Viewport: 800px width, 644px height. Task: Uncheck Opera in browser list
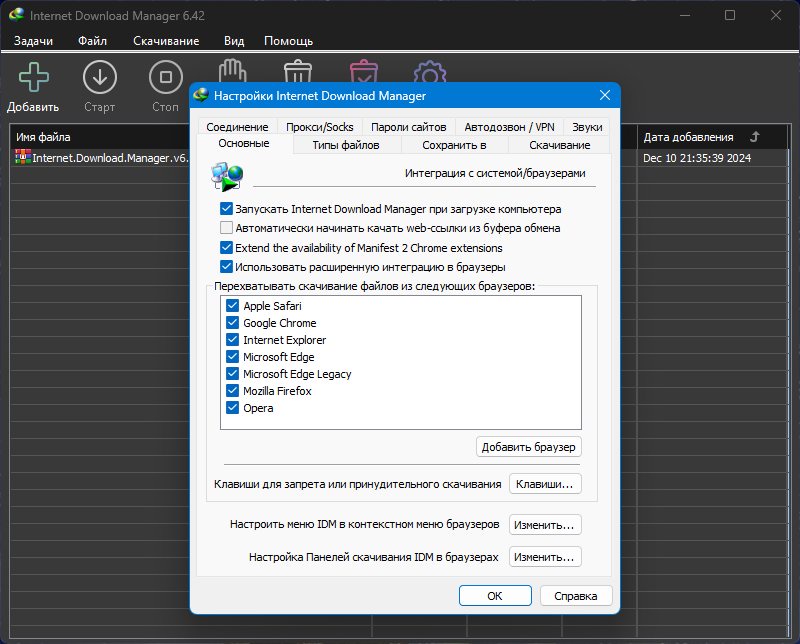[232, 407]
